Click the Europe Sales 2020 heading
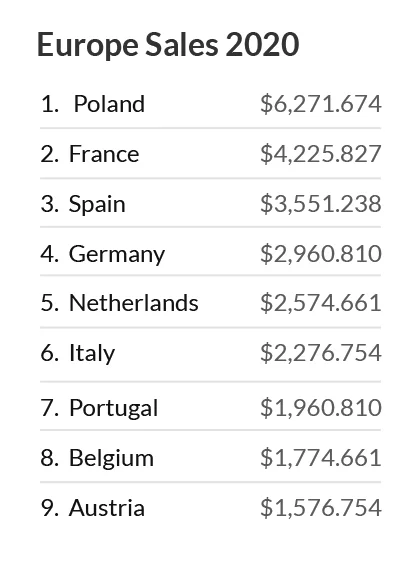Image resolution: width=410 pixels, height=562 pixels. pyautogui.click(x=168, y=44)
